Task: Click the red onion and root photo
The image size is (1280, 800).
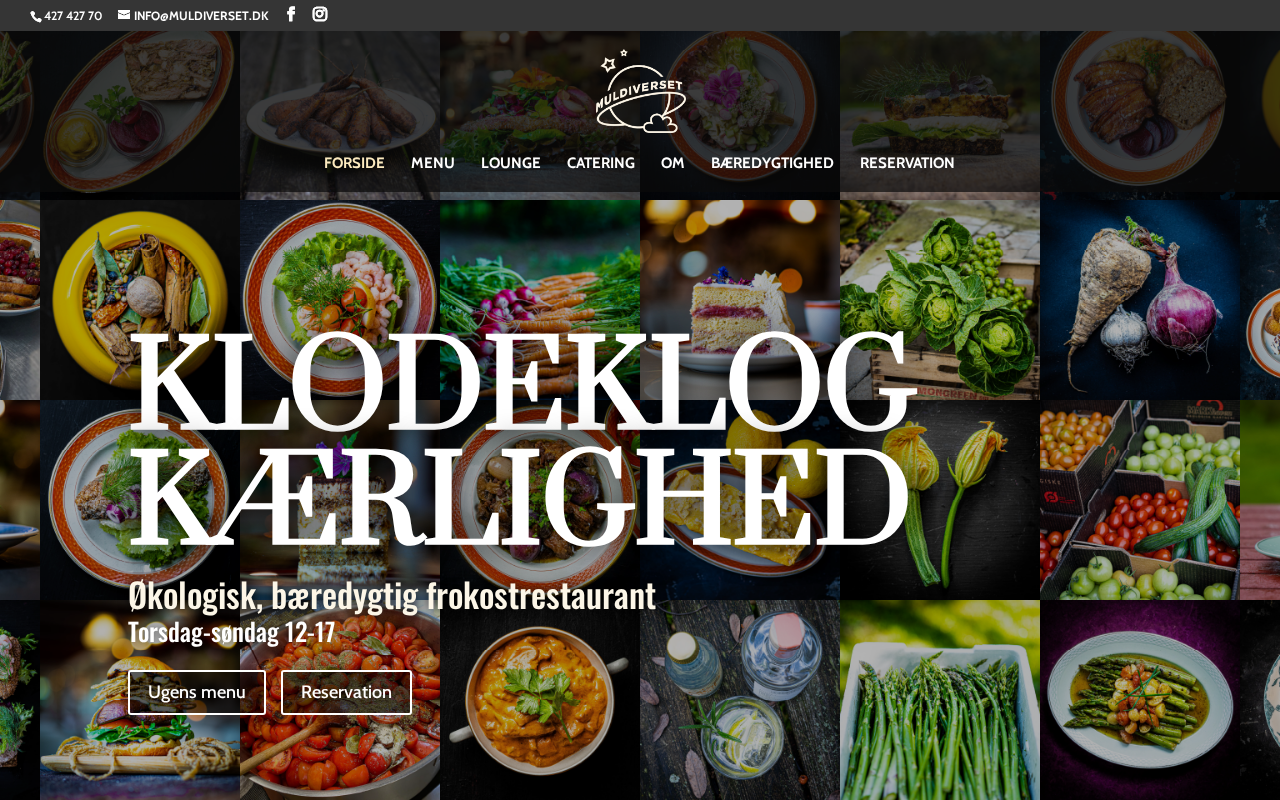Action: tap(1140, 300)
